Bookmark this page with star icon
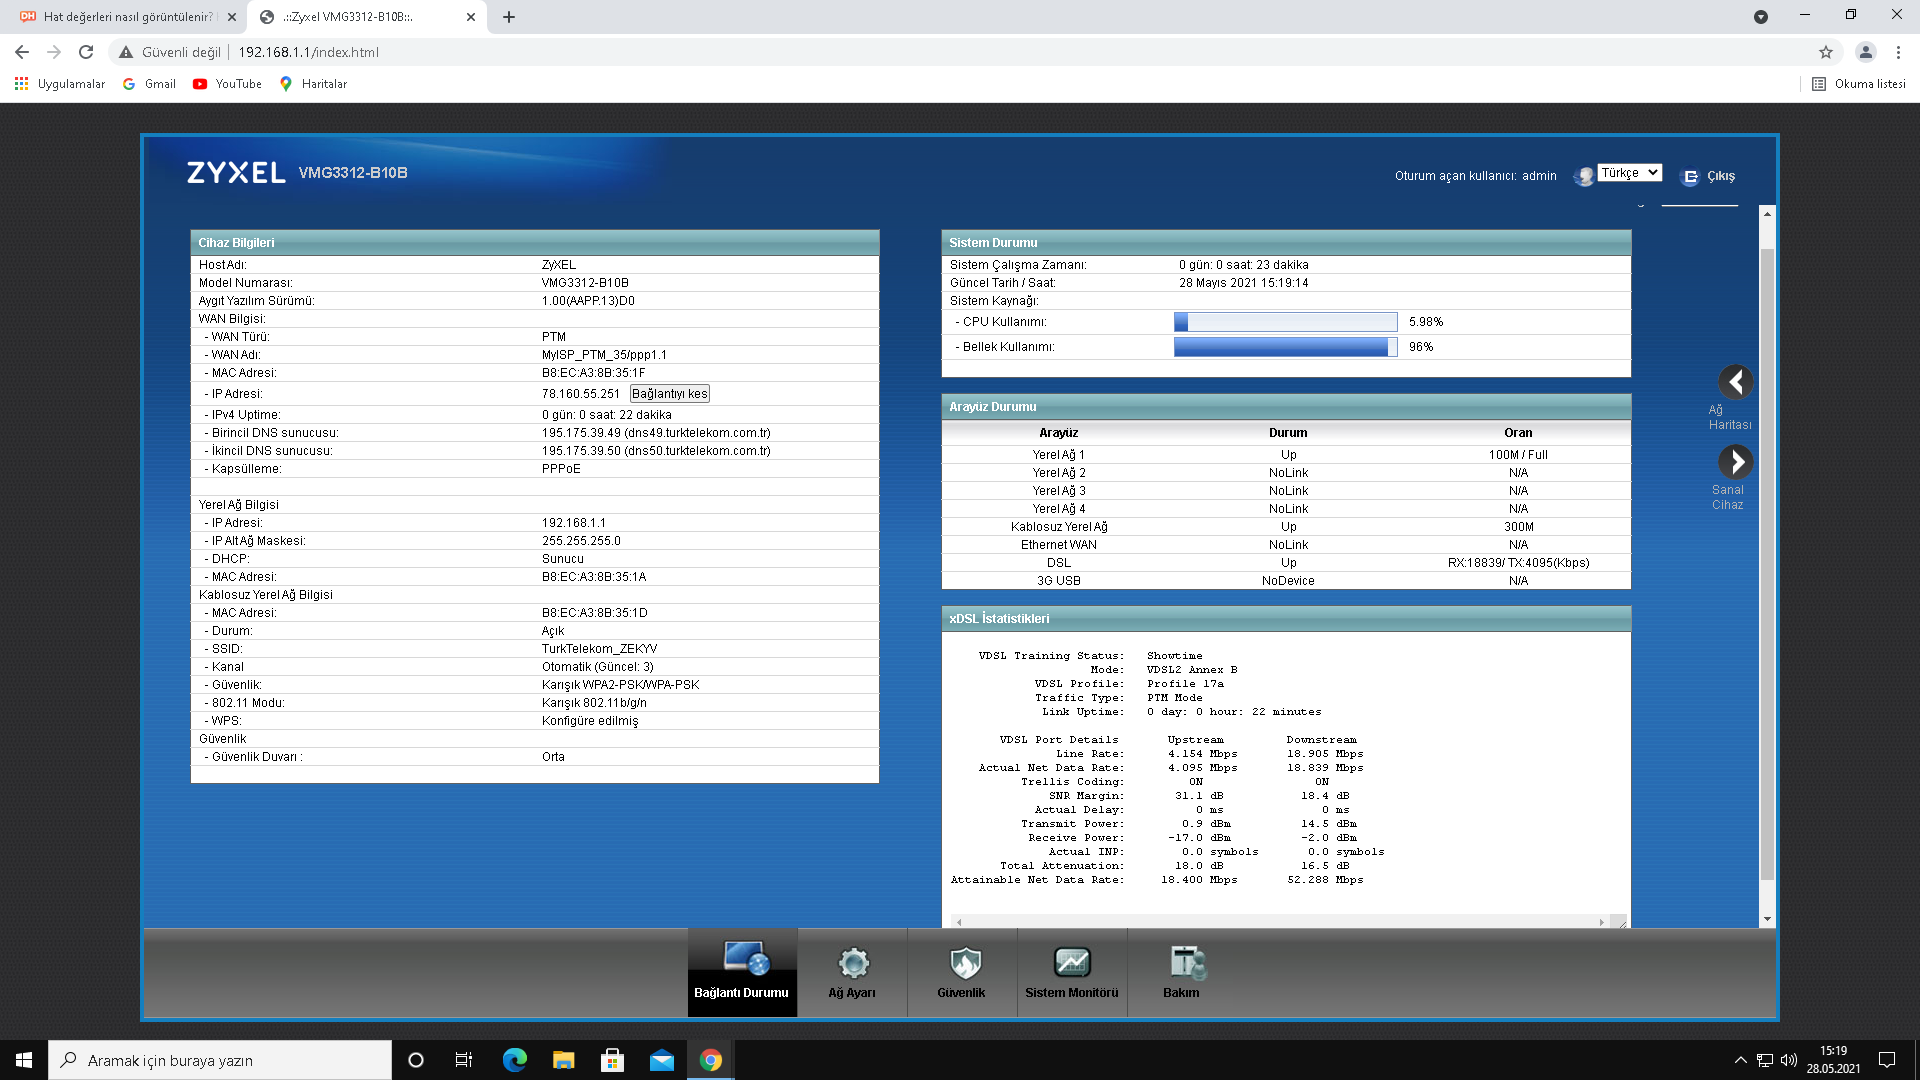Screen dimensions: 1920x1080 1825,52
